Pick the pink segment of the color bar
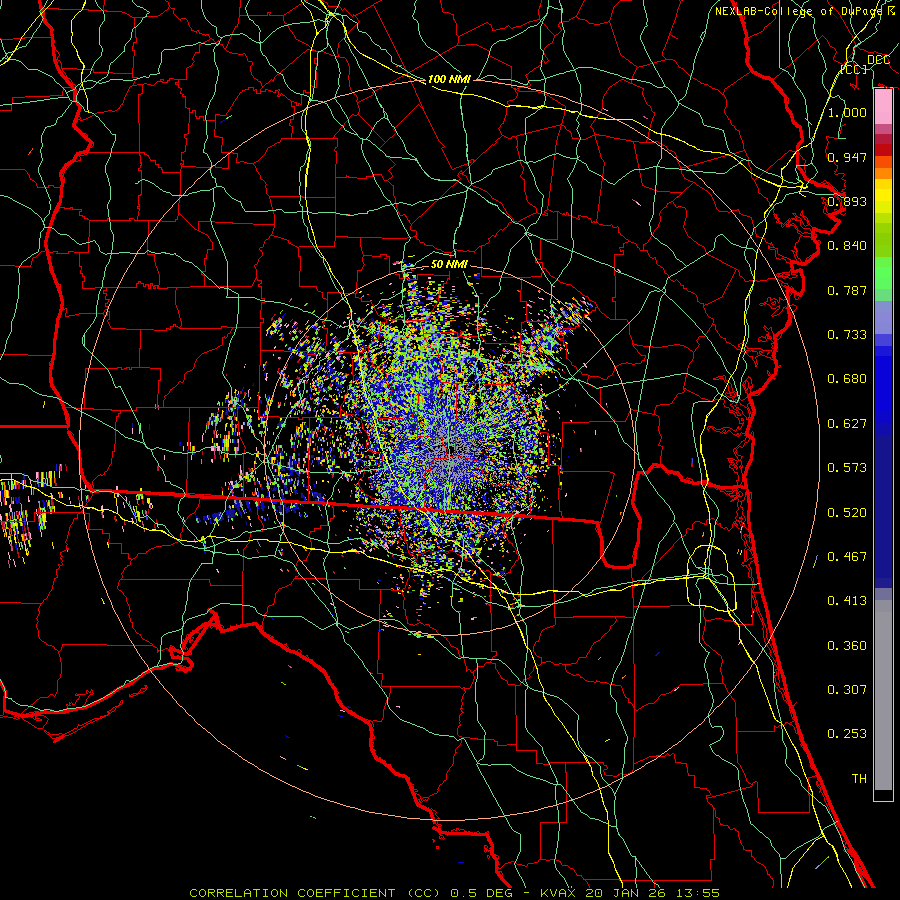The image size is (900, 900). click(883, 107)
